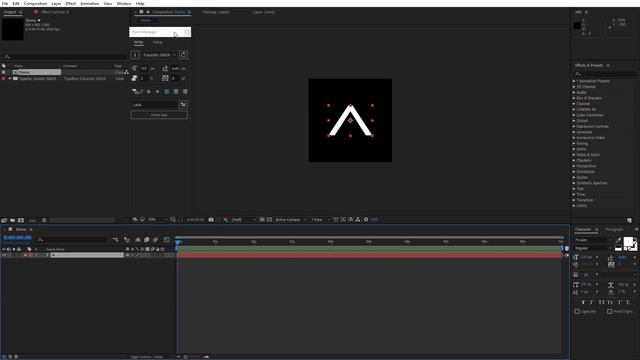Click the Write text button
This screenshot has height=360, width=640.
click(159, 115)
